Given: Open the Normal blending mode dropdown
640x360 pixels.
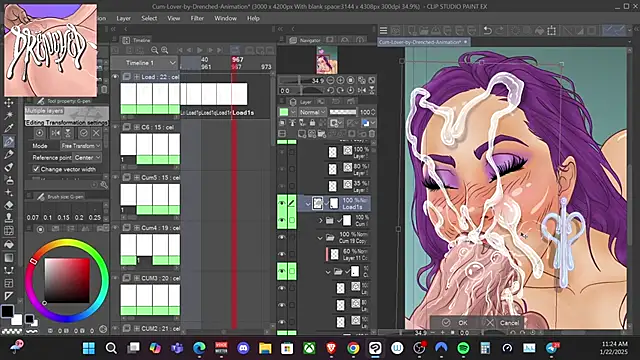Looking at the screenshot, I should (312, 112).
